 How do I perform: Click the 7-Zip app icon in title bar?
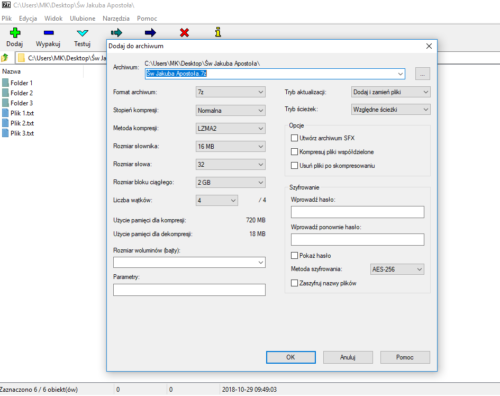point(6,5)
